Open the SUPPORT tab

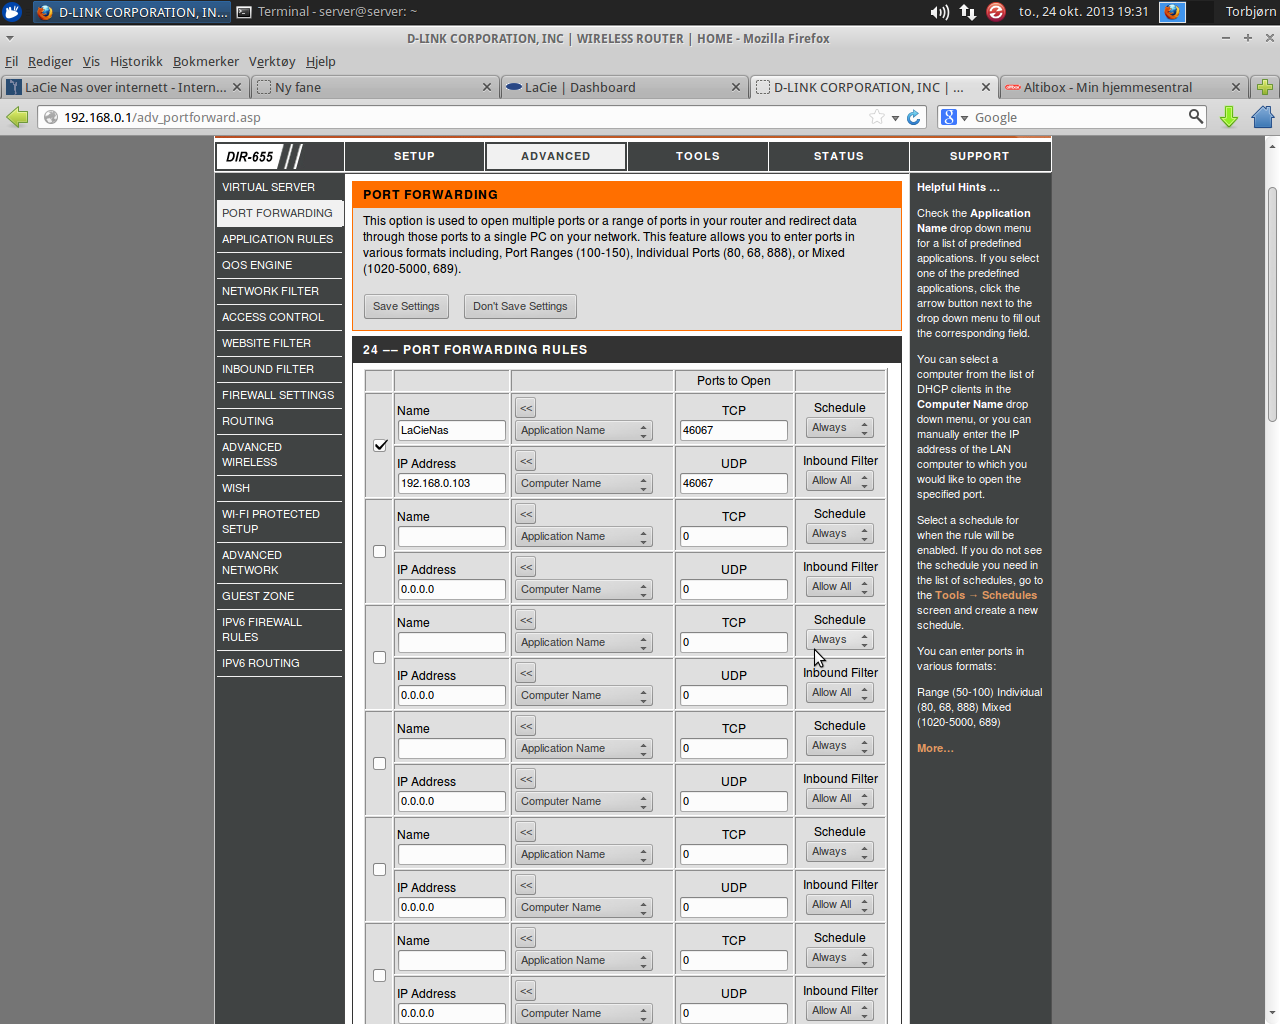point(979,156)
